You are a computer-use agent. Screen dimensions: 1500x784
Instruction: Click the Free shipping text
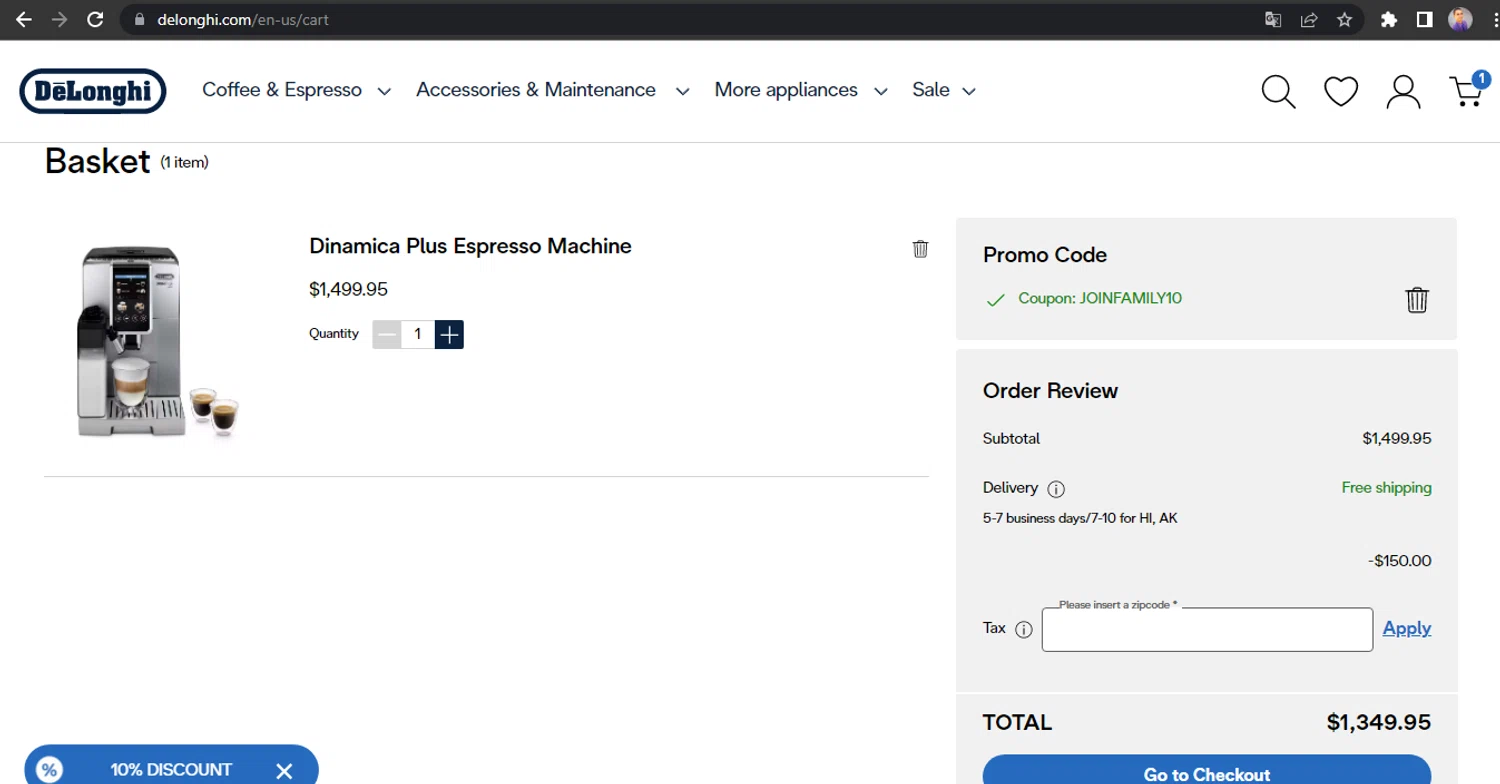pos(1386,488)
